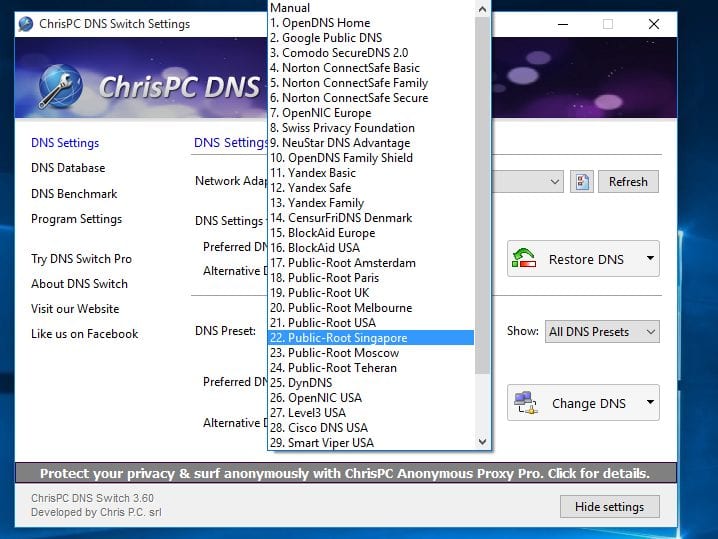Click the preset list scroll up arrow
Image resolution: width=718 pixels, height=539 pixels.
click(482, 9)
